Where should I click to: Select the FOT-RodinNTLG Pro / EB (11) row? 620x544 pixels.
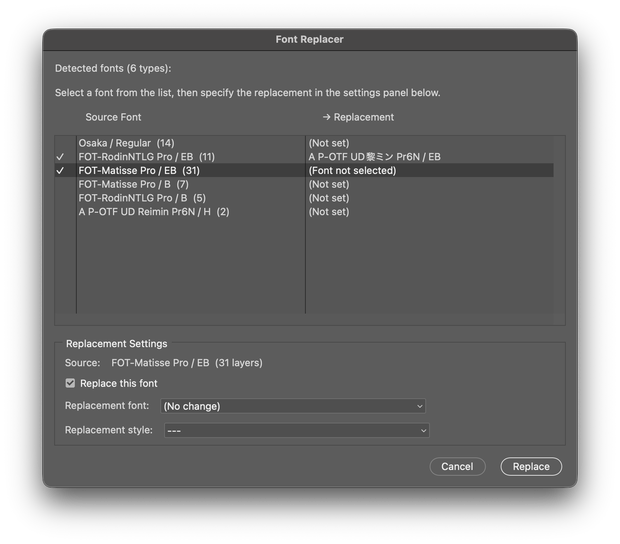304,157
